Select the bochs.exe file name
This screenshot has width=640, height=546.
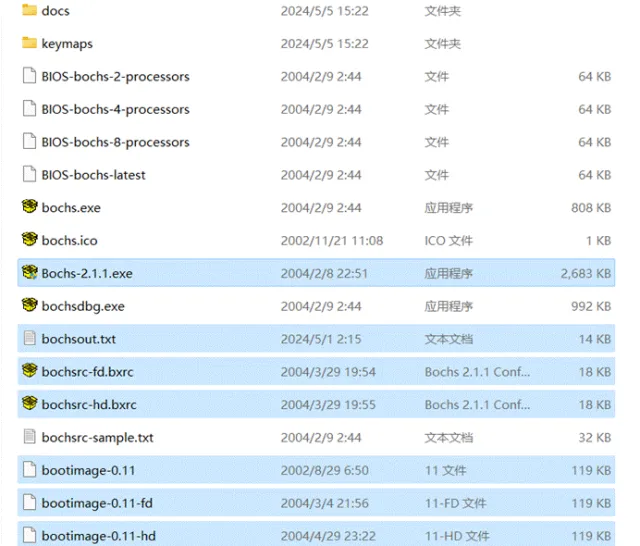[71, 208]
